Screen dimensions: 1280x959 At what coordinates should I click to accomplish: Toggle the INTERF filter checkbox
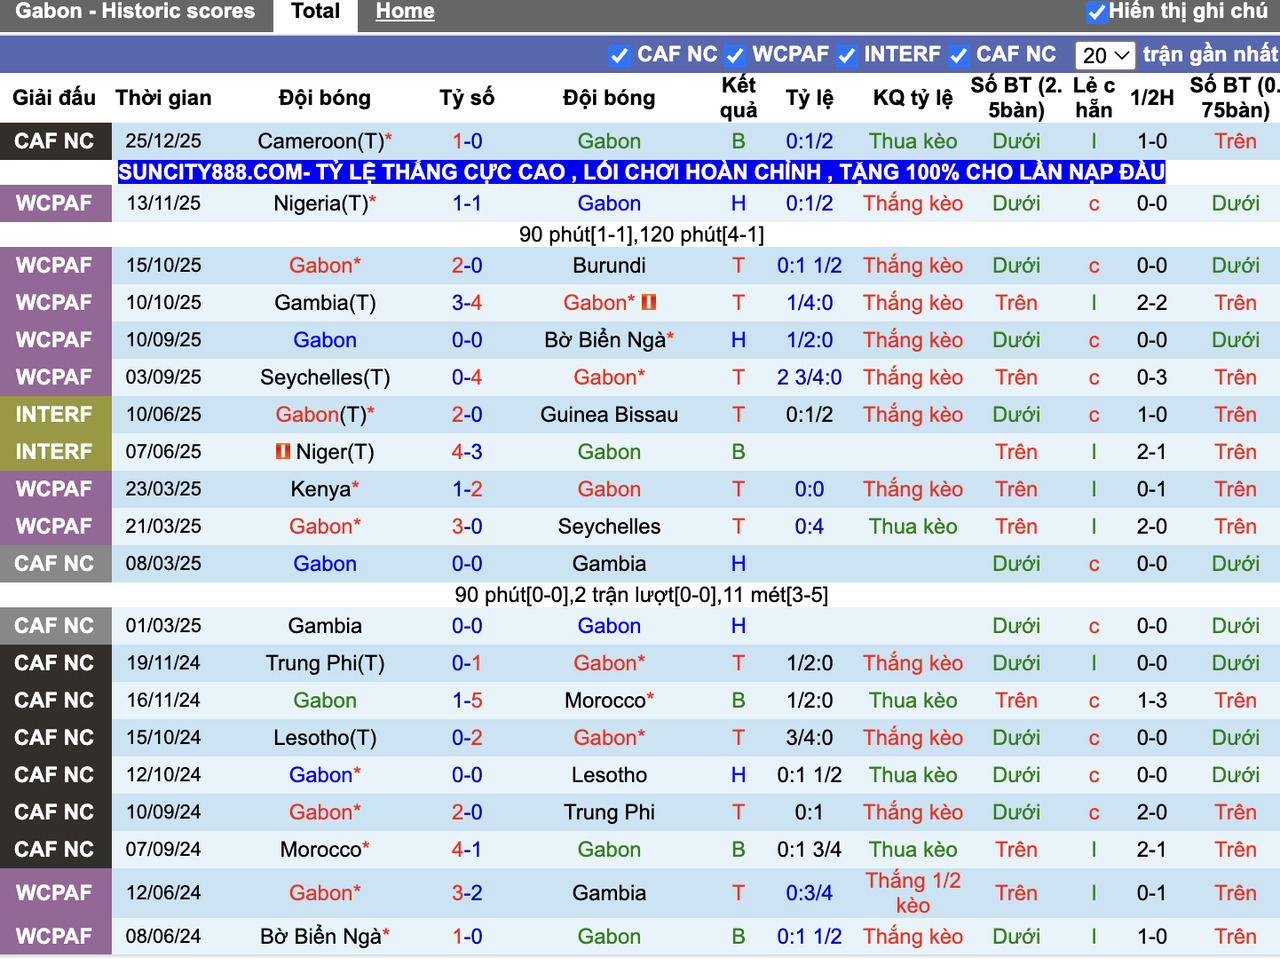click(847, 55)
